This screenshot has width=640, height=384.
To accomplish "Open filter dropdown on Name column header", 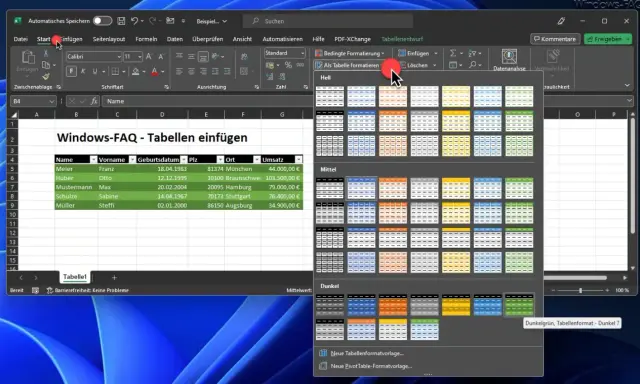I will pos(93,160).
